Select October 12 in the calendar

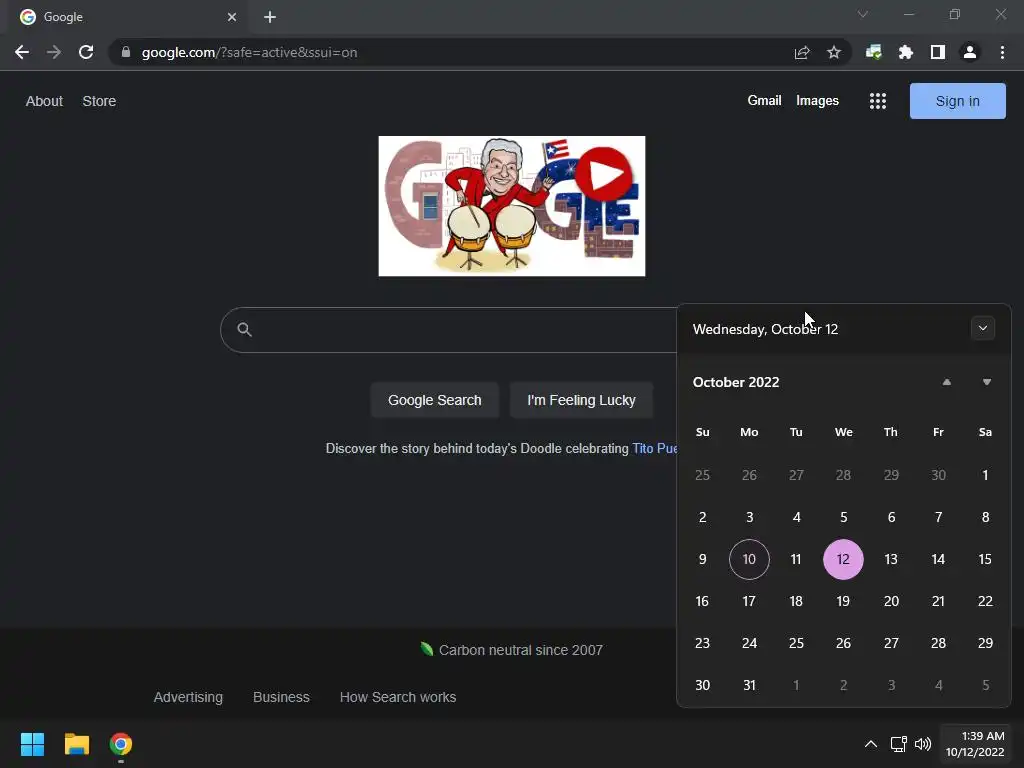(843, 560)
